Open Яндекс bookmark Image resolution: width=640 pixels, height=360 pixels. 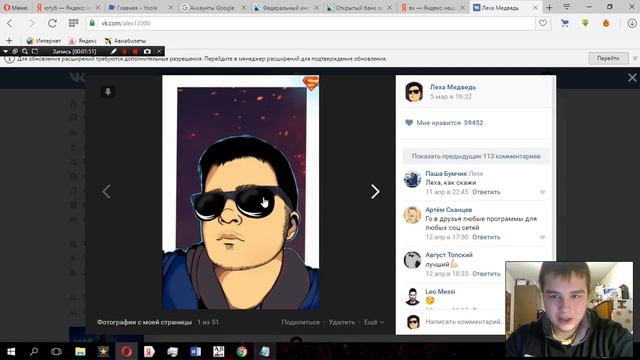coord(82,41)
